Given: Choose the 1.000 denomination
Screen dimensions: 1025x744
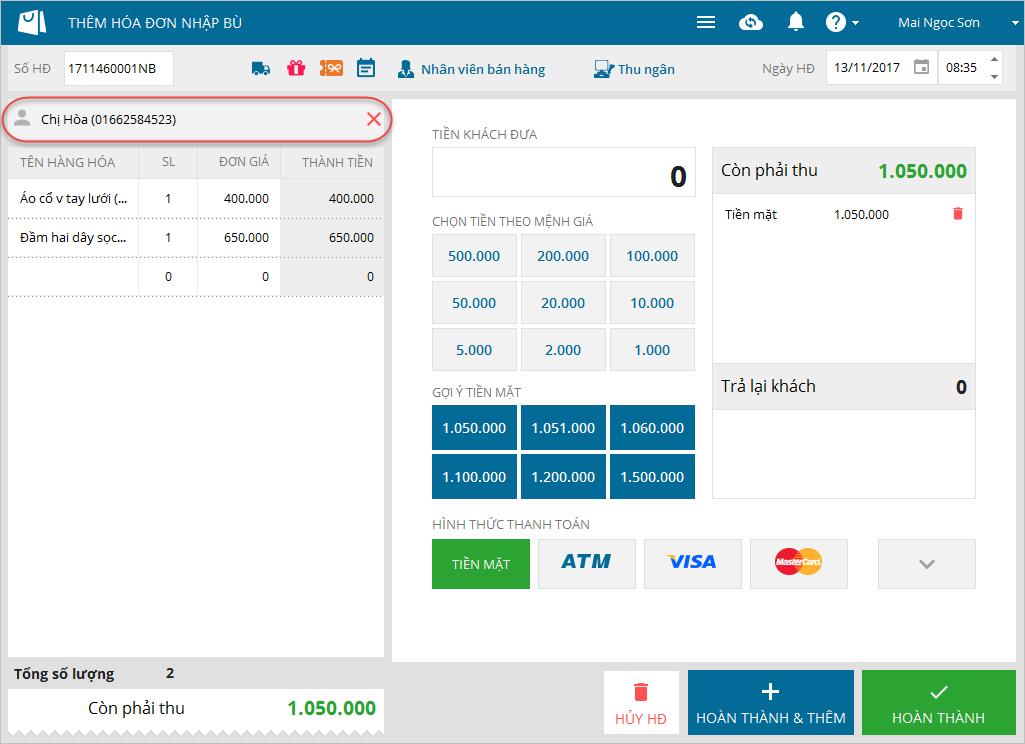Looking at the screenshot, I should 652,350.
